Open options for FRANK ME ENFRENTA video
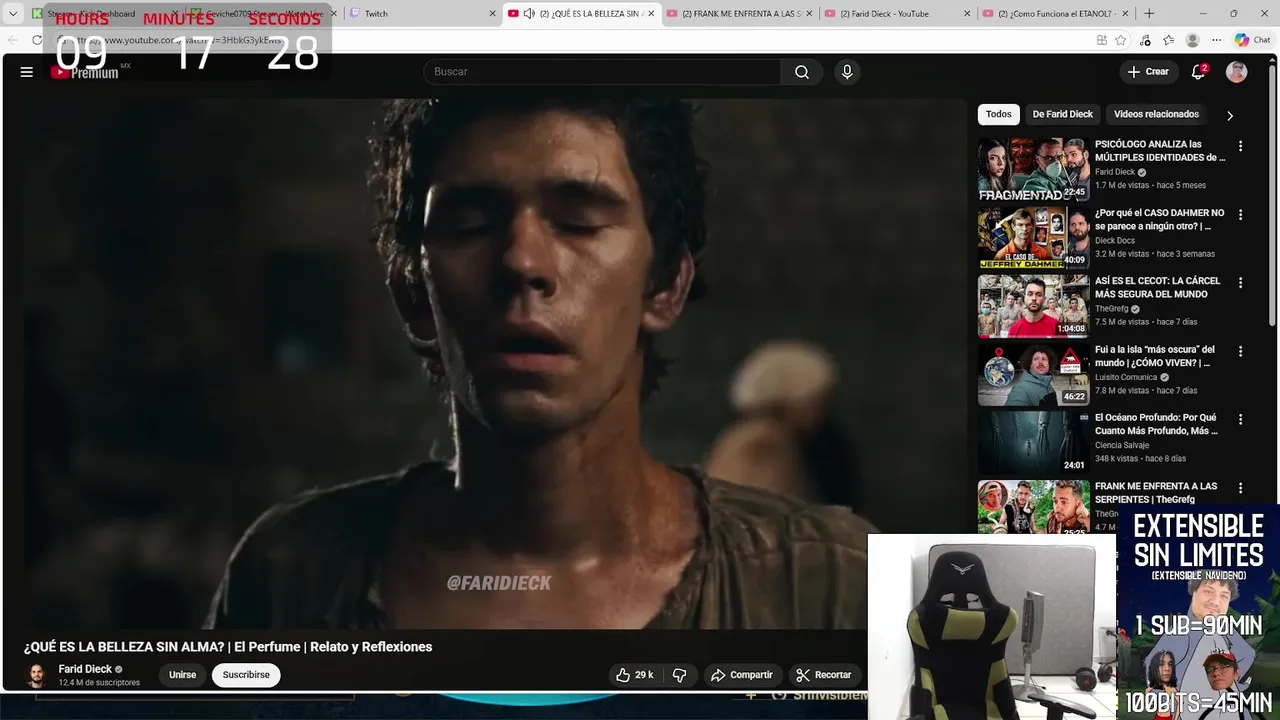The width and height of the screenshot is (1280, 720). (1240, 488)
